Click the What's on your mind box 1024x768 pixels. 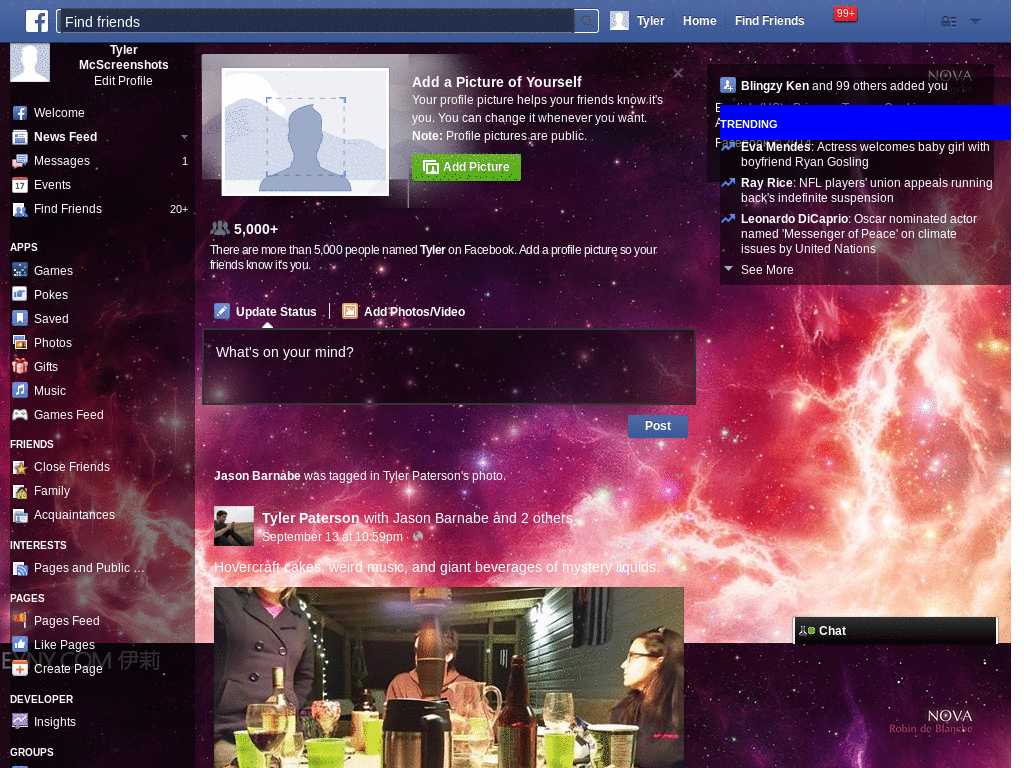tap(449, 366)
